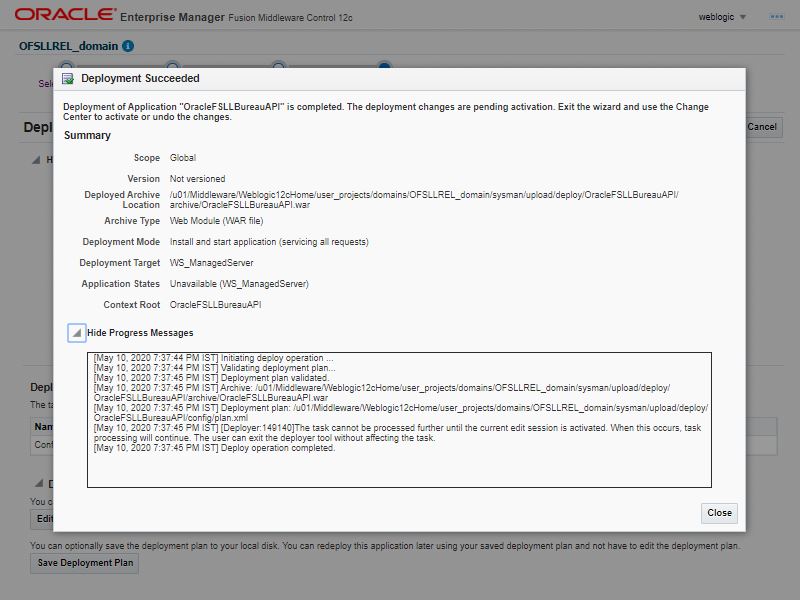Click the OFSLLREL_domain info icon
Viewport: 800px width, 600px height.
[128, 46]
